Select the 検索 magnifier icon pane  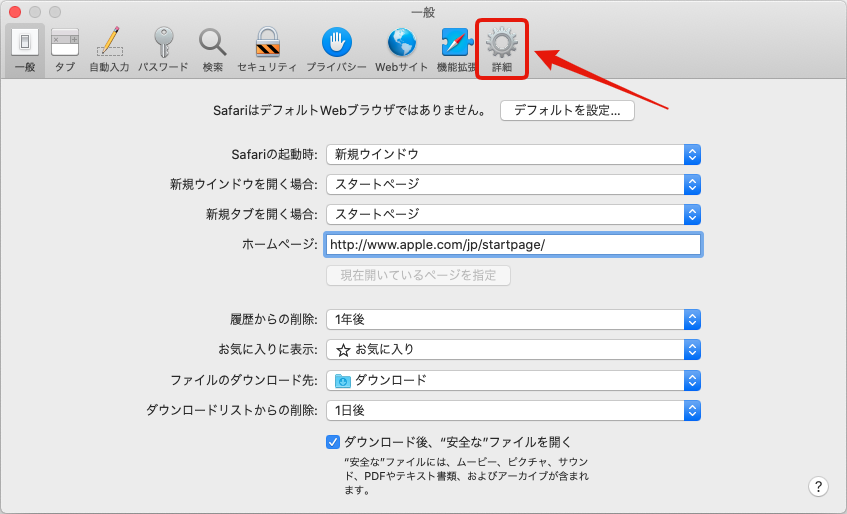[212, 50]
